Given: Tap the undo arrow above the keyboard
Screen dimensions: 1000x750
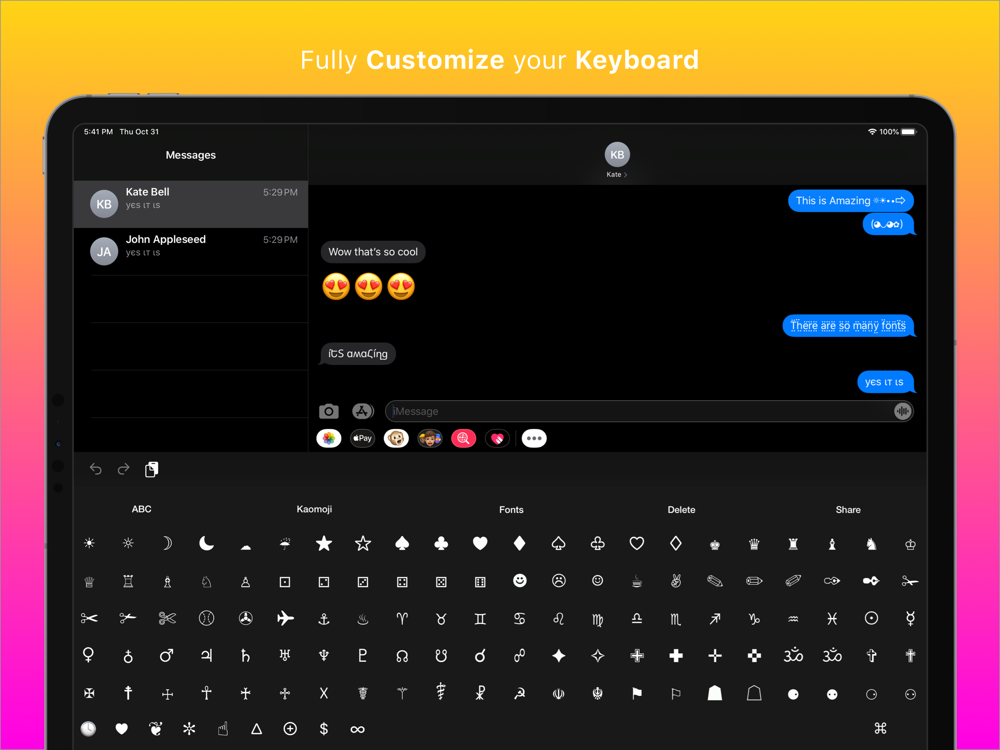Looking at the screenshot, I should tap(96, 469).
